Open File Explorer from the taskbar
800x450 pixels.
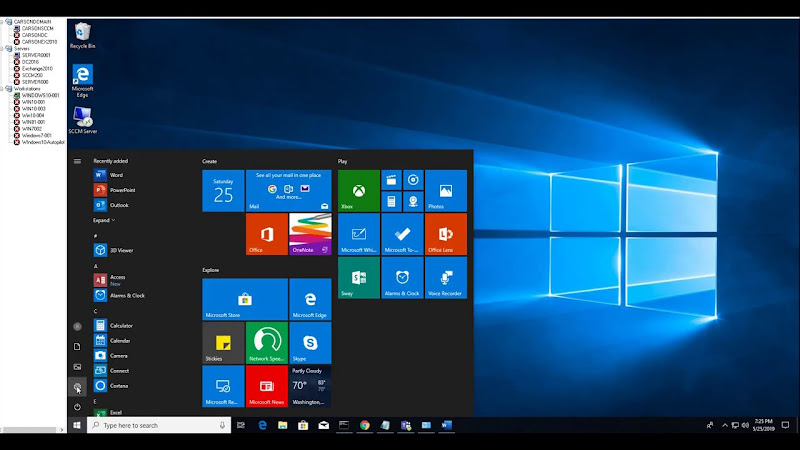point(282,425)
